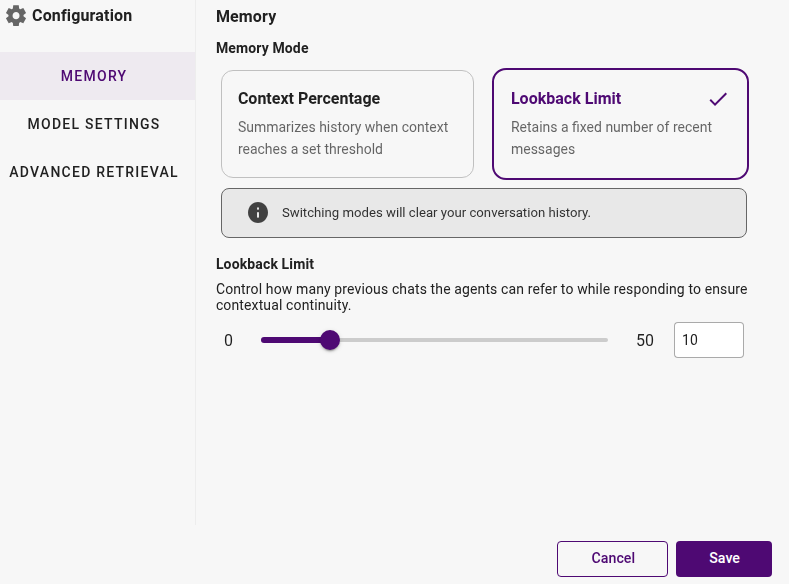Click the checkmark icon on Lookback Limit card
The image size is (789, 584).
tap(718, 99)
